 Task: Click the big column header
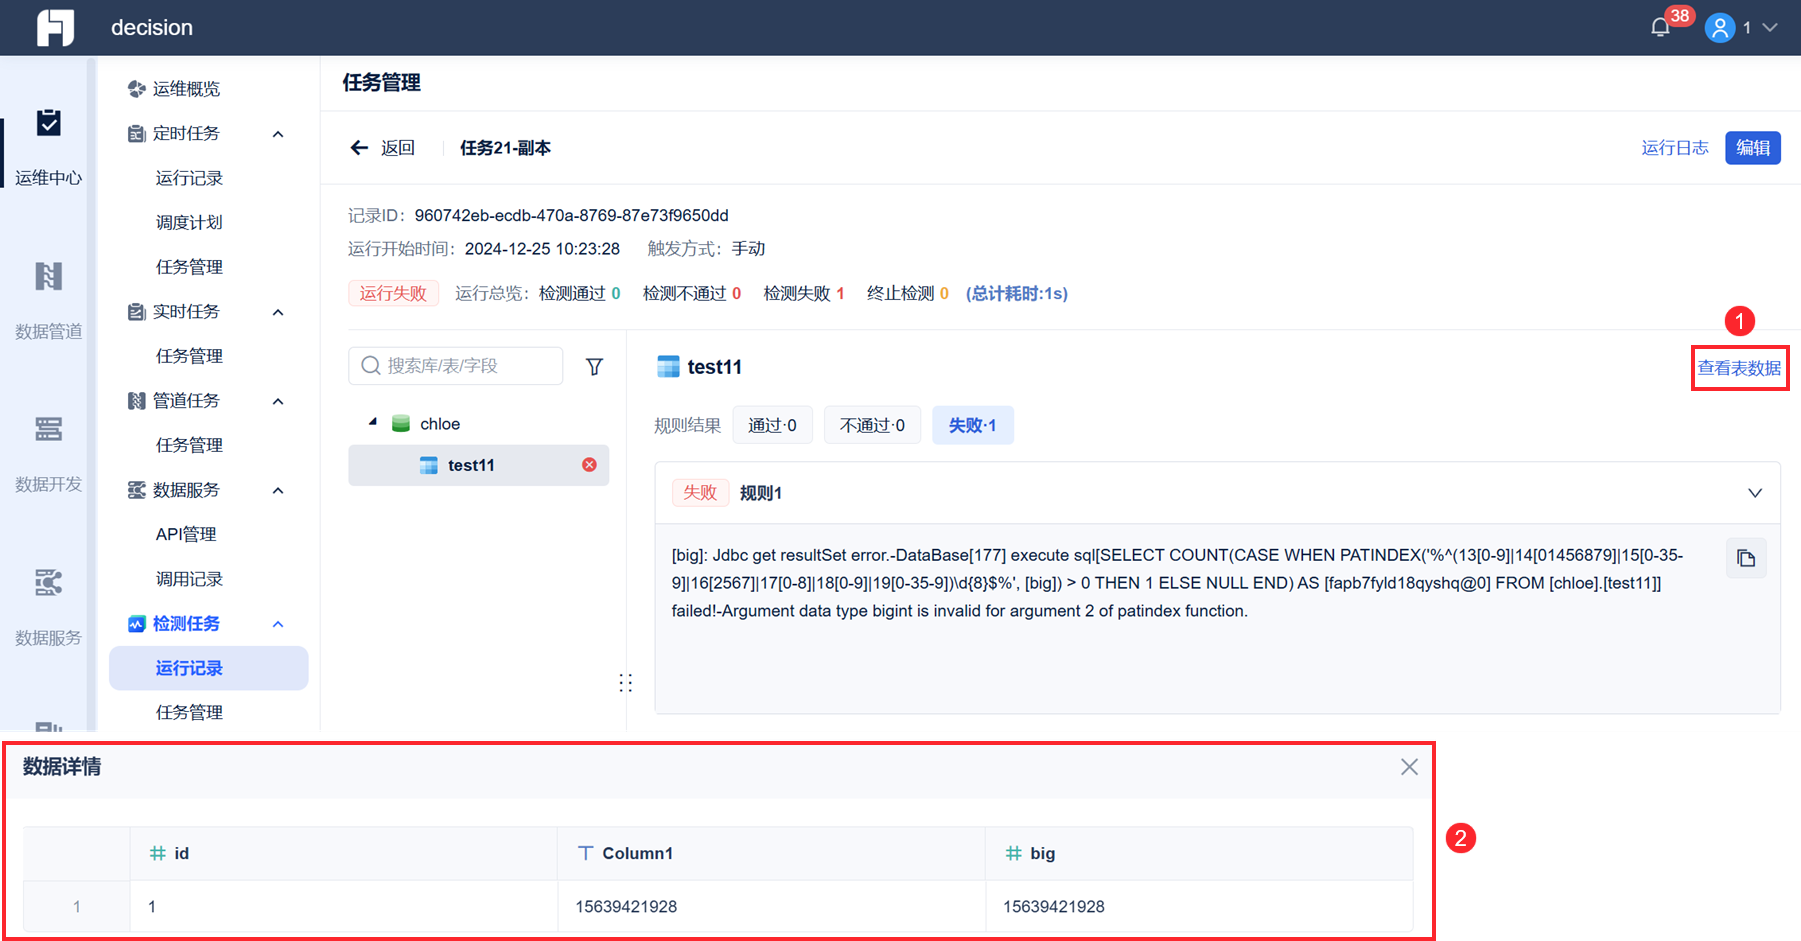pyautogui.click(x=1199, y=853)
